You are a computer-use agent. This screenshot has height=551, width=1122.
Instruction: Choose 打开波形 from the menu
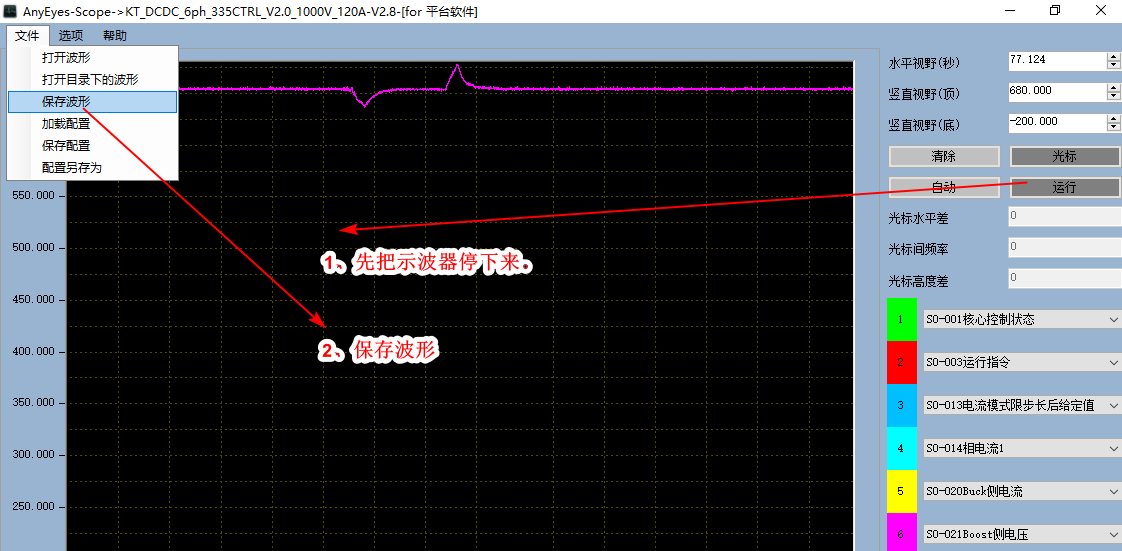[92, 57]
